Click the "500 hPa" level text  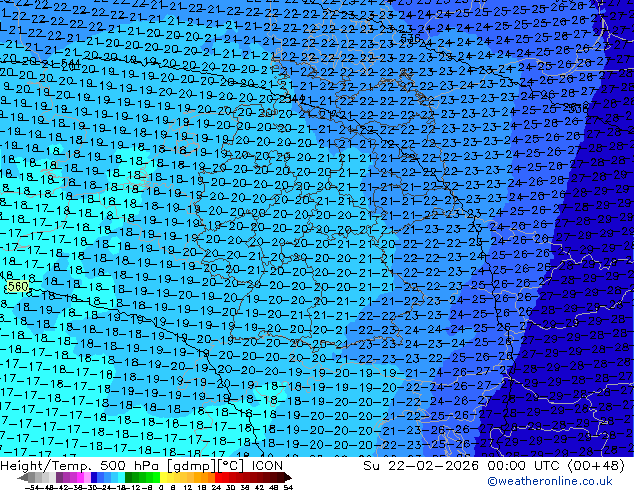point(131,466)
